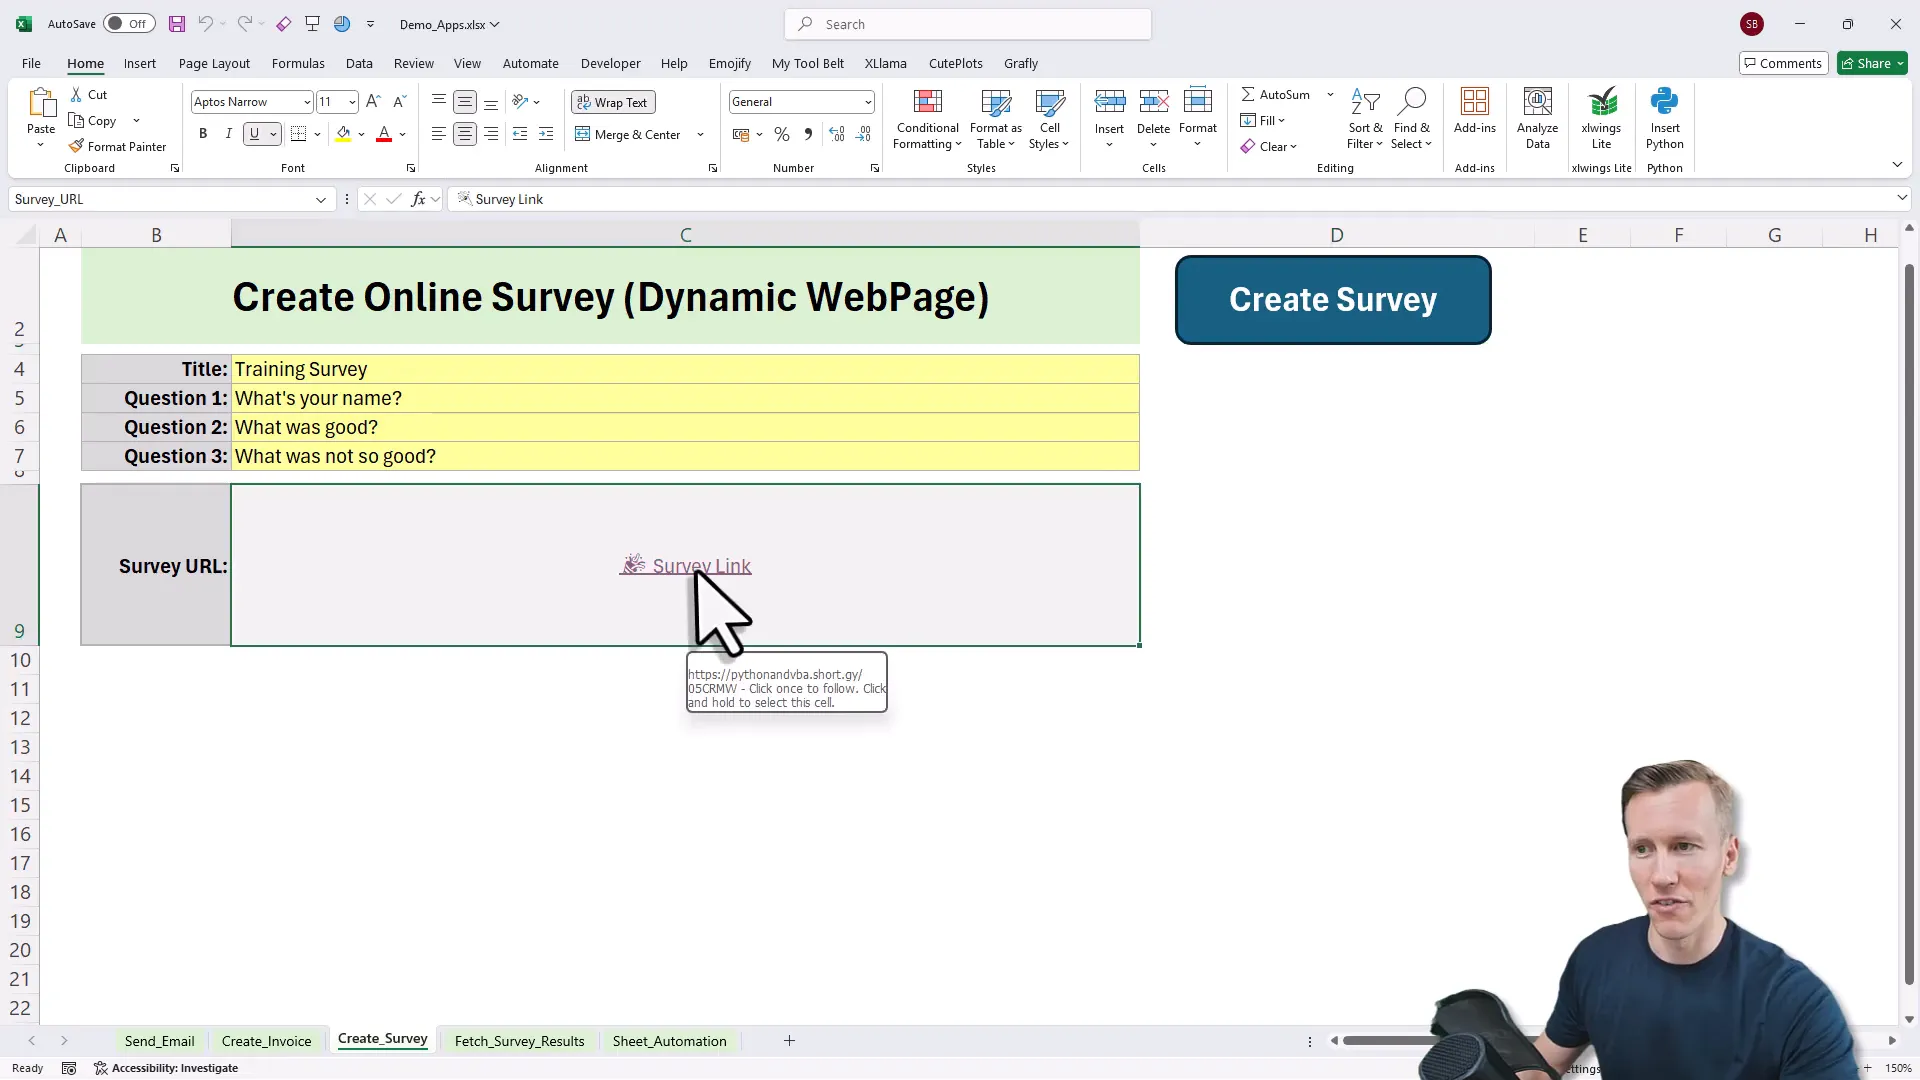Apply Percent Style formatting

(x=782, y=133)
